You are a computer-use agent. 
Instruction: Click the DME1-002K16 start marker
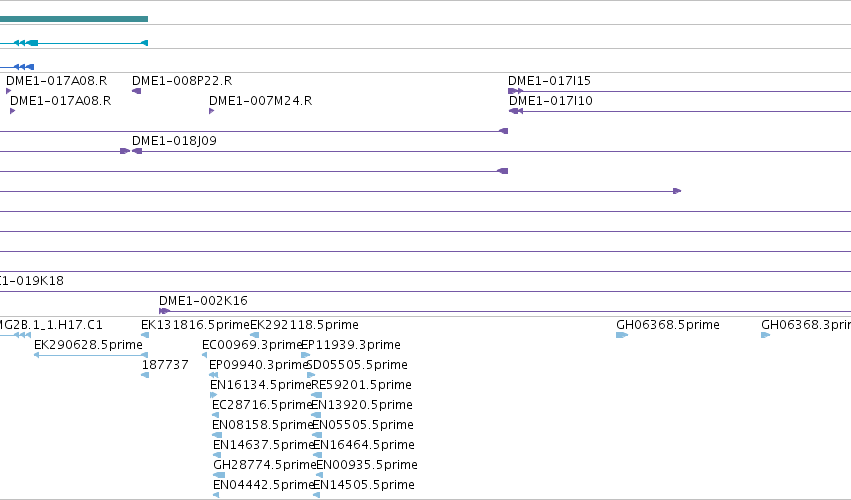tap(164, 311)
